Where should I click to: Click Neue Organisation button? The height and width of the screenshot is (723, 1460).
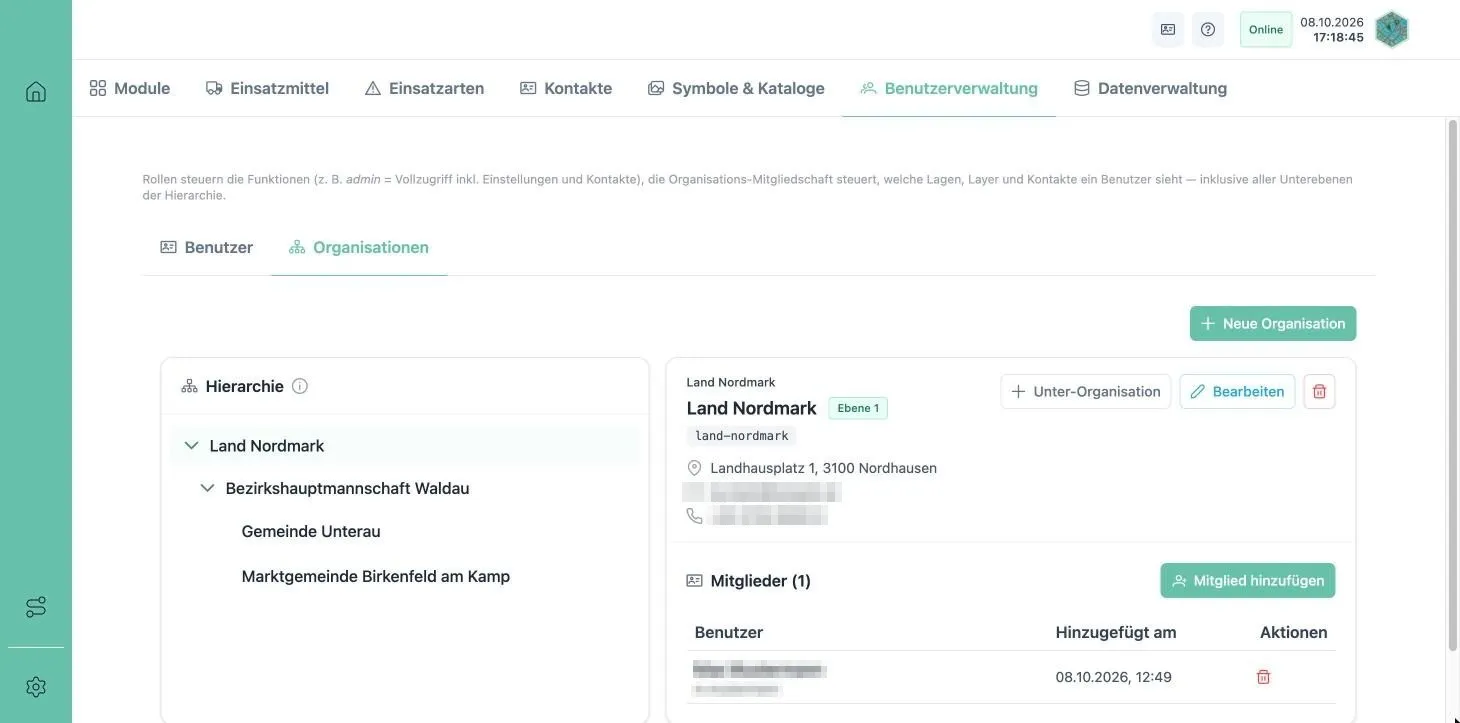pos(1273,323)
